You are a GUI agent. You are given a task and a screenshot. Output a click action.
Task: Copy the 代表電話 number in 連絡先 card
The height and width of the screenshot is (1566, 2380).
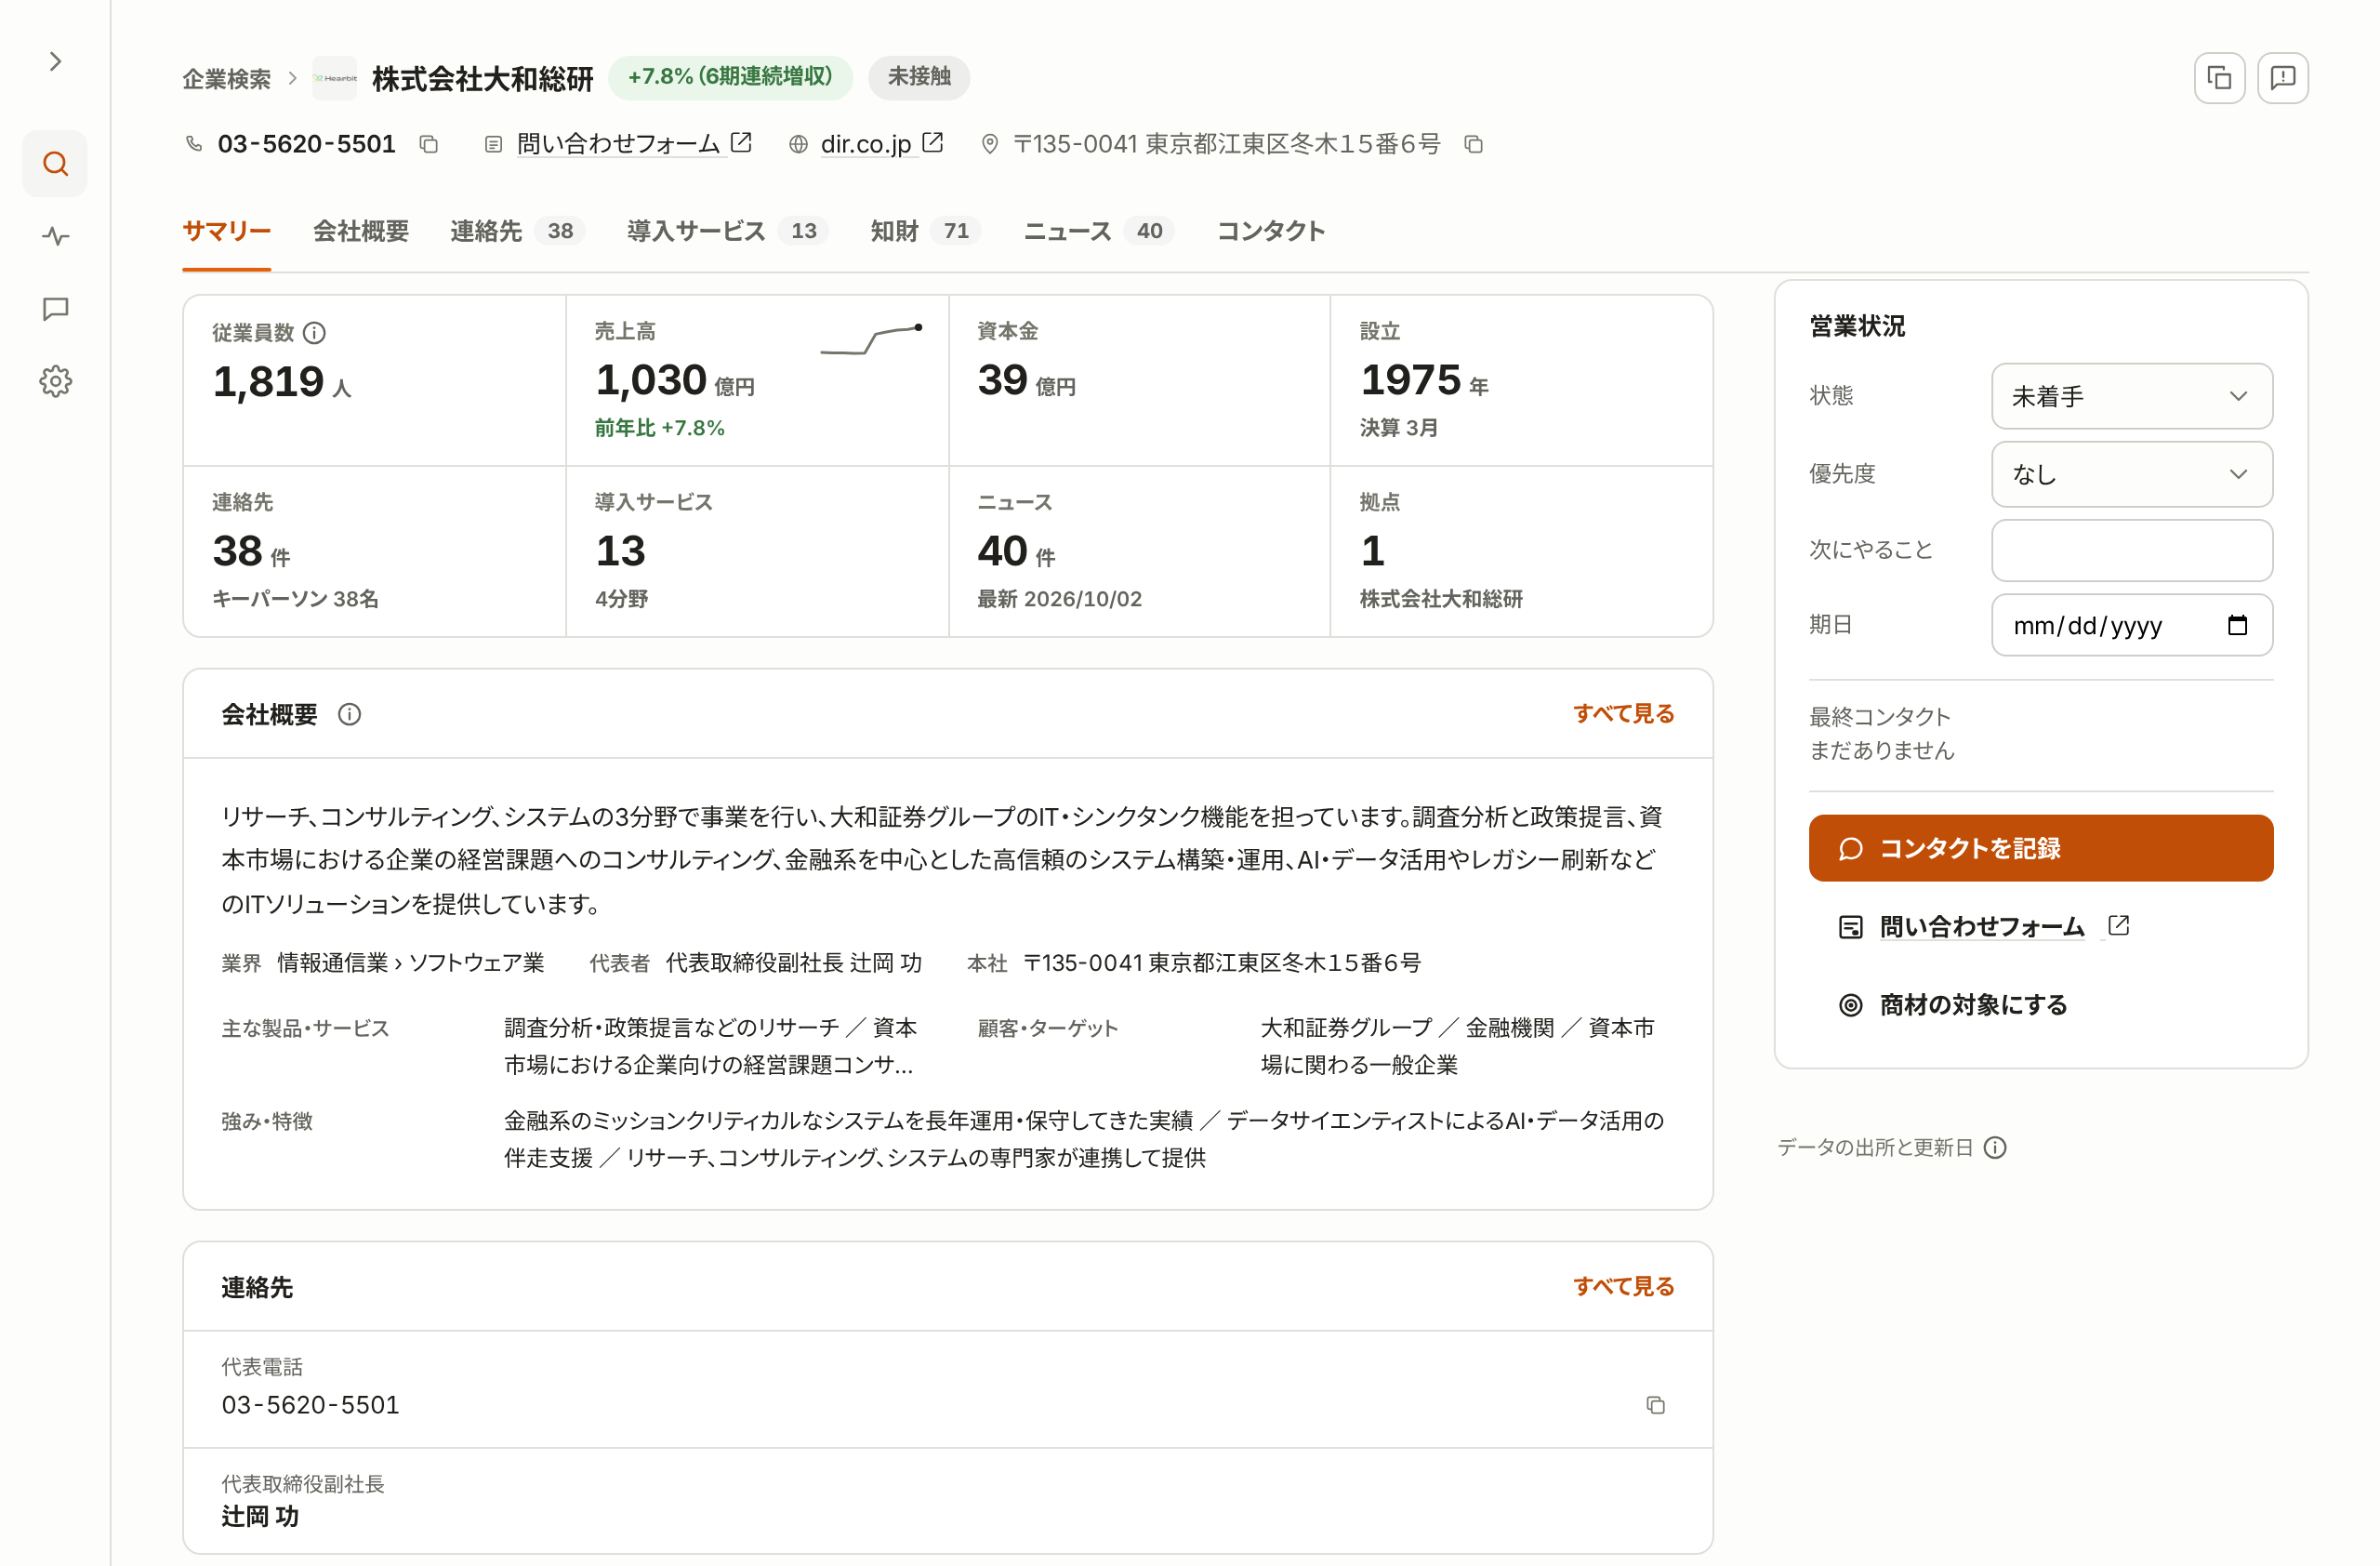1655,1406
